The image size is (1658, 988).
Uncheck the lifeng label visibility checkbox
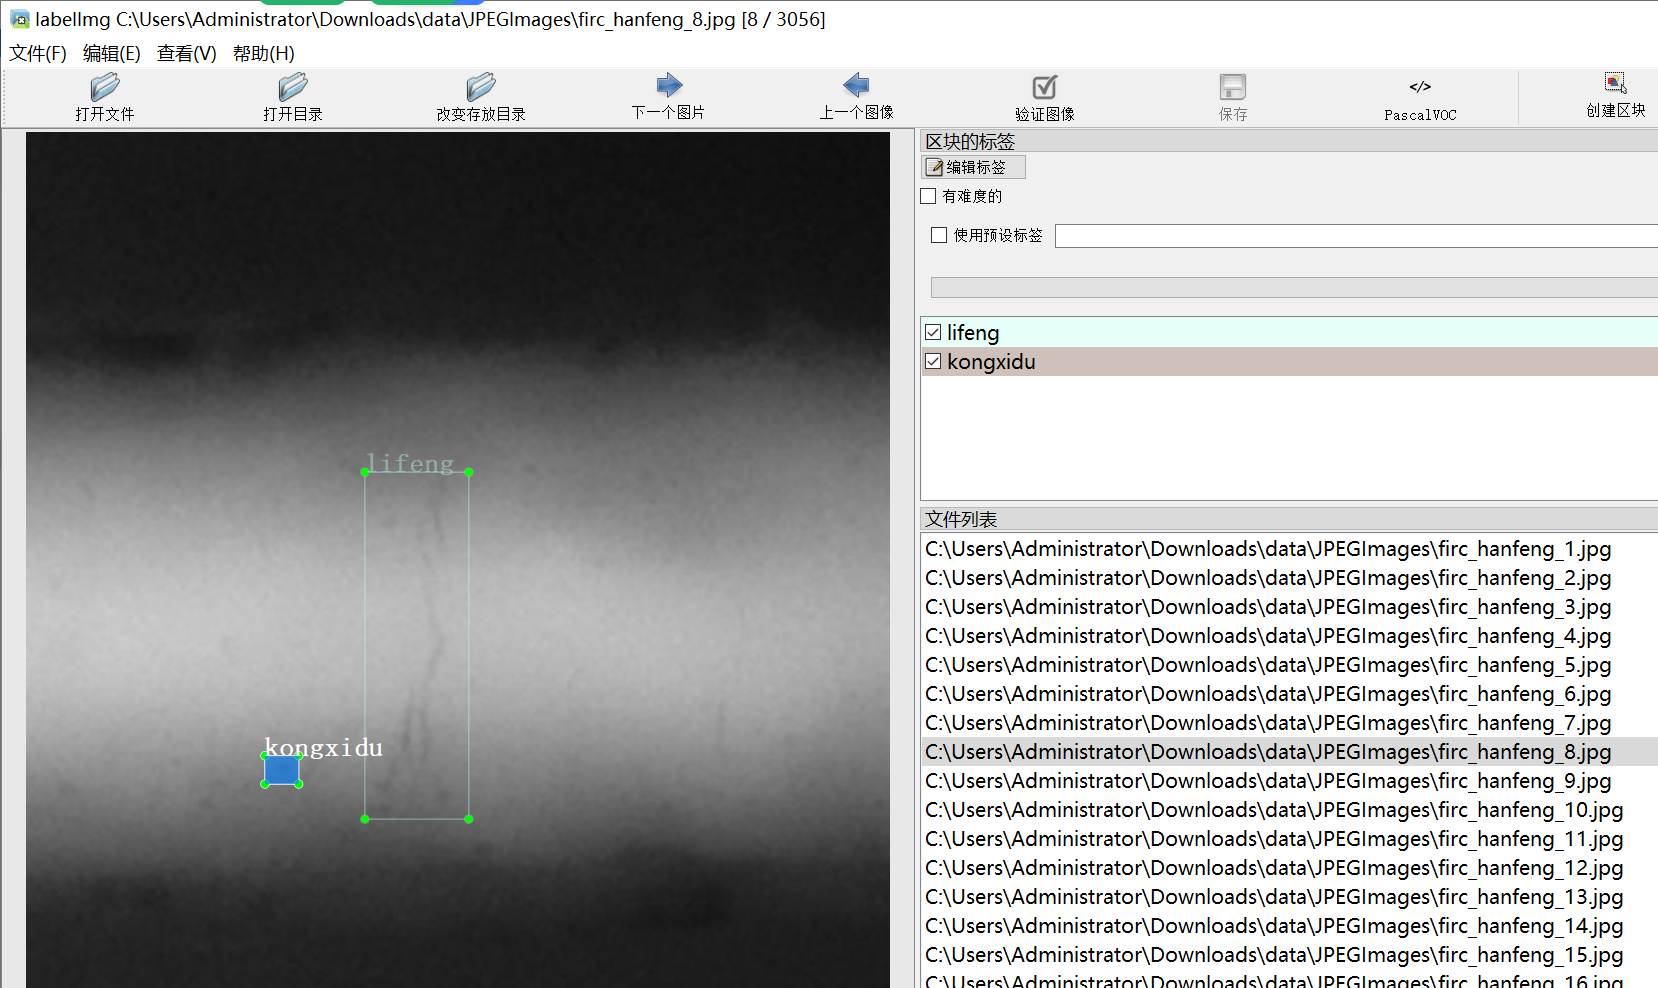[x=933, y=332]
